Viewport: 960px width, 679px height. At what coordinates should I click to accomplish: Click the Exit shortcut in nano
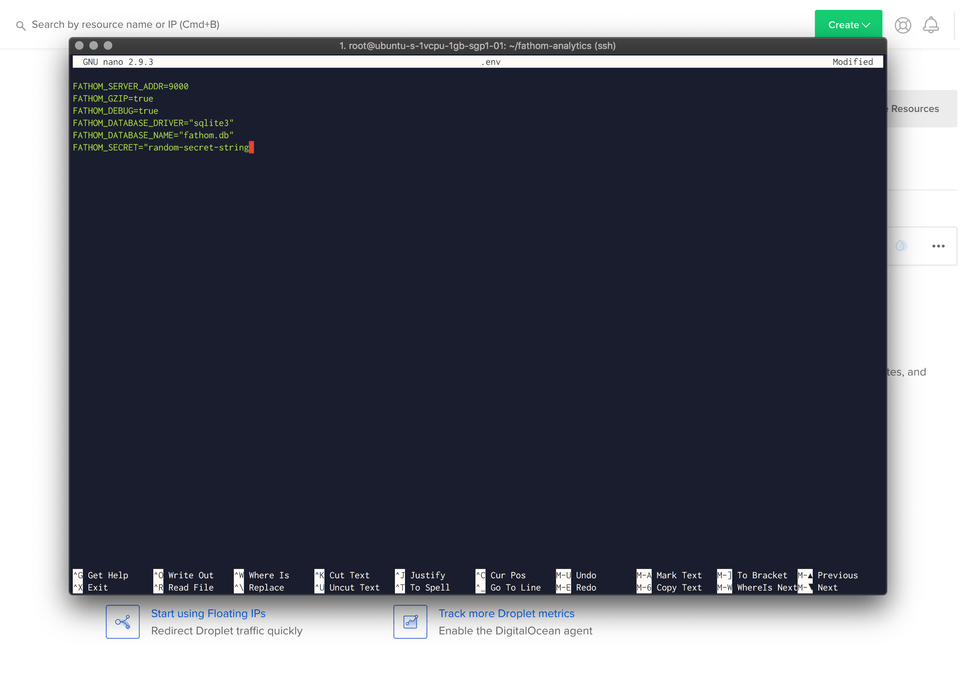[x=91, y=588]
